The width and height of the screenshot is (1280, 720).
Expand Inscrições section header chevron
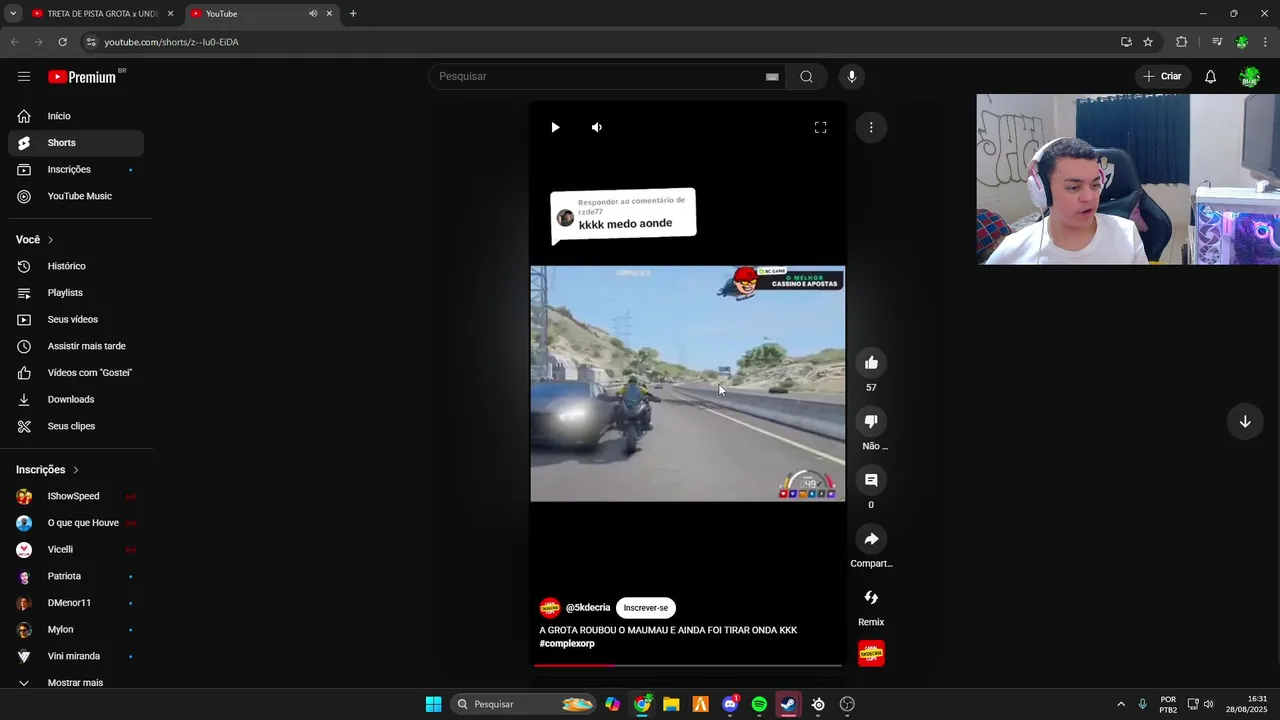click(x=75, y=470)
